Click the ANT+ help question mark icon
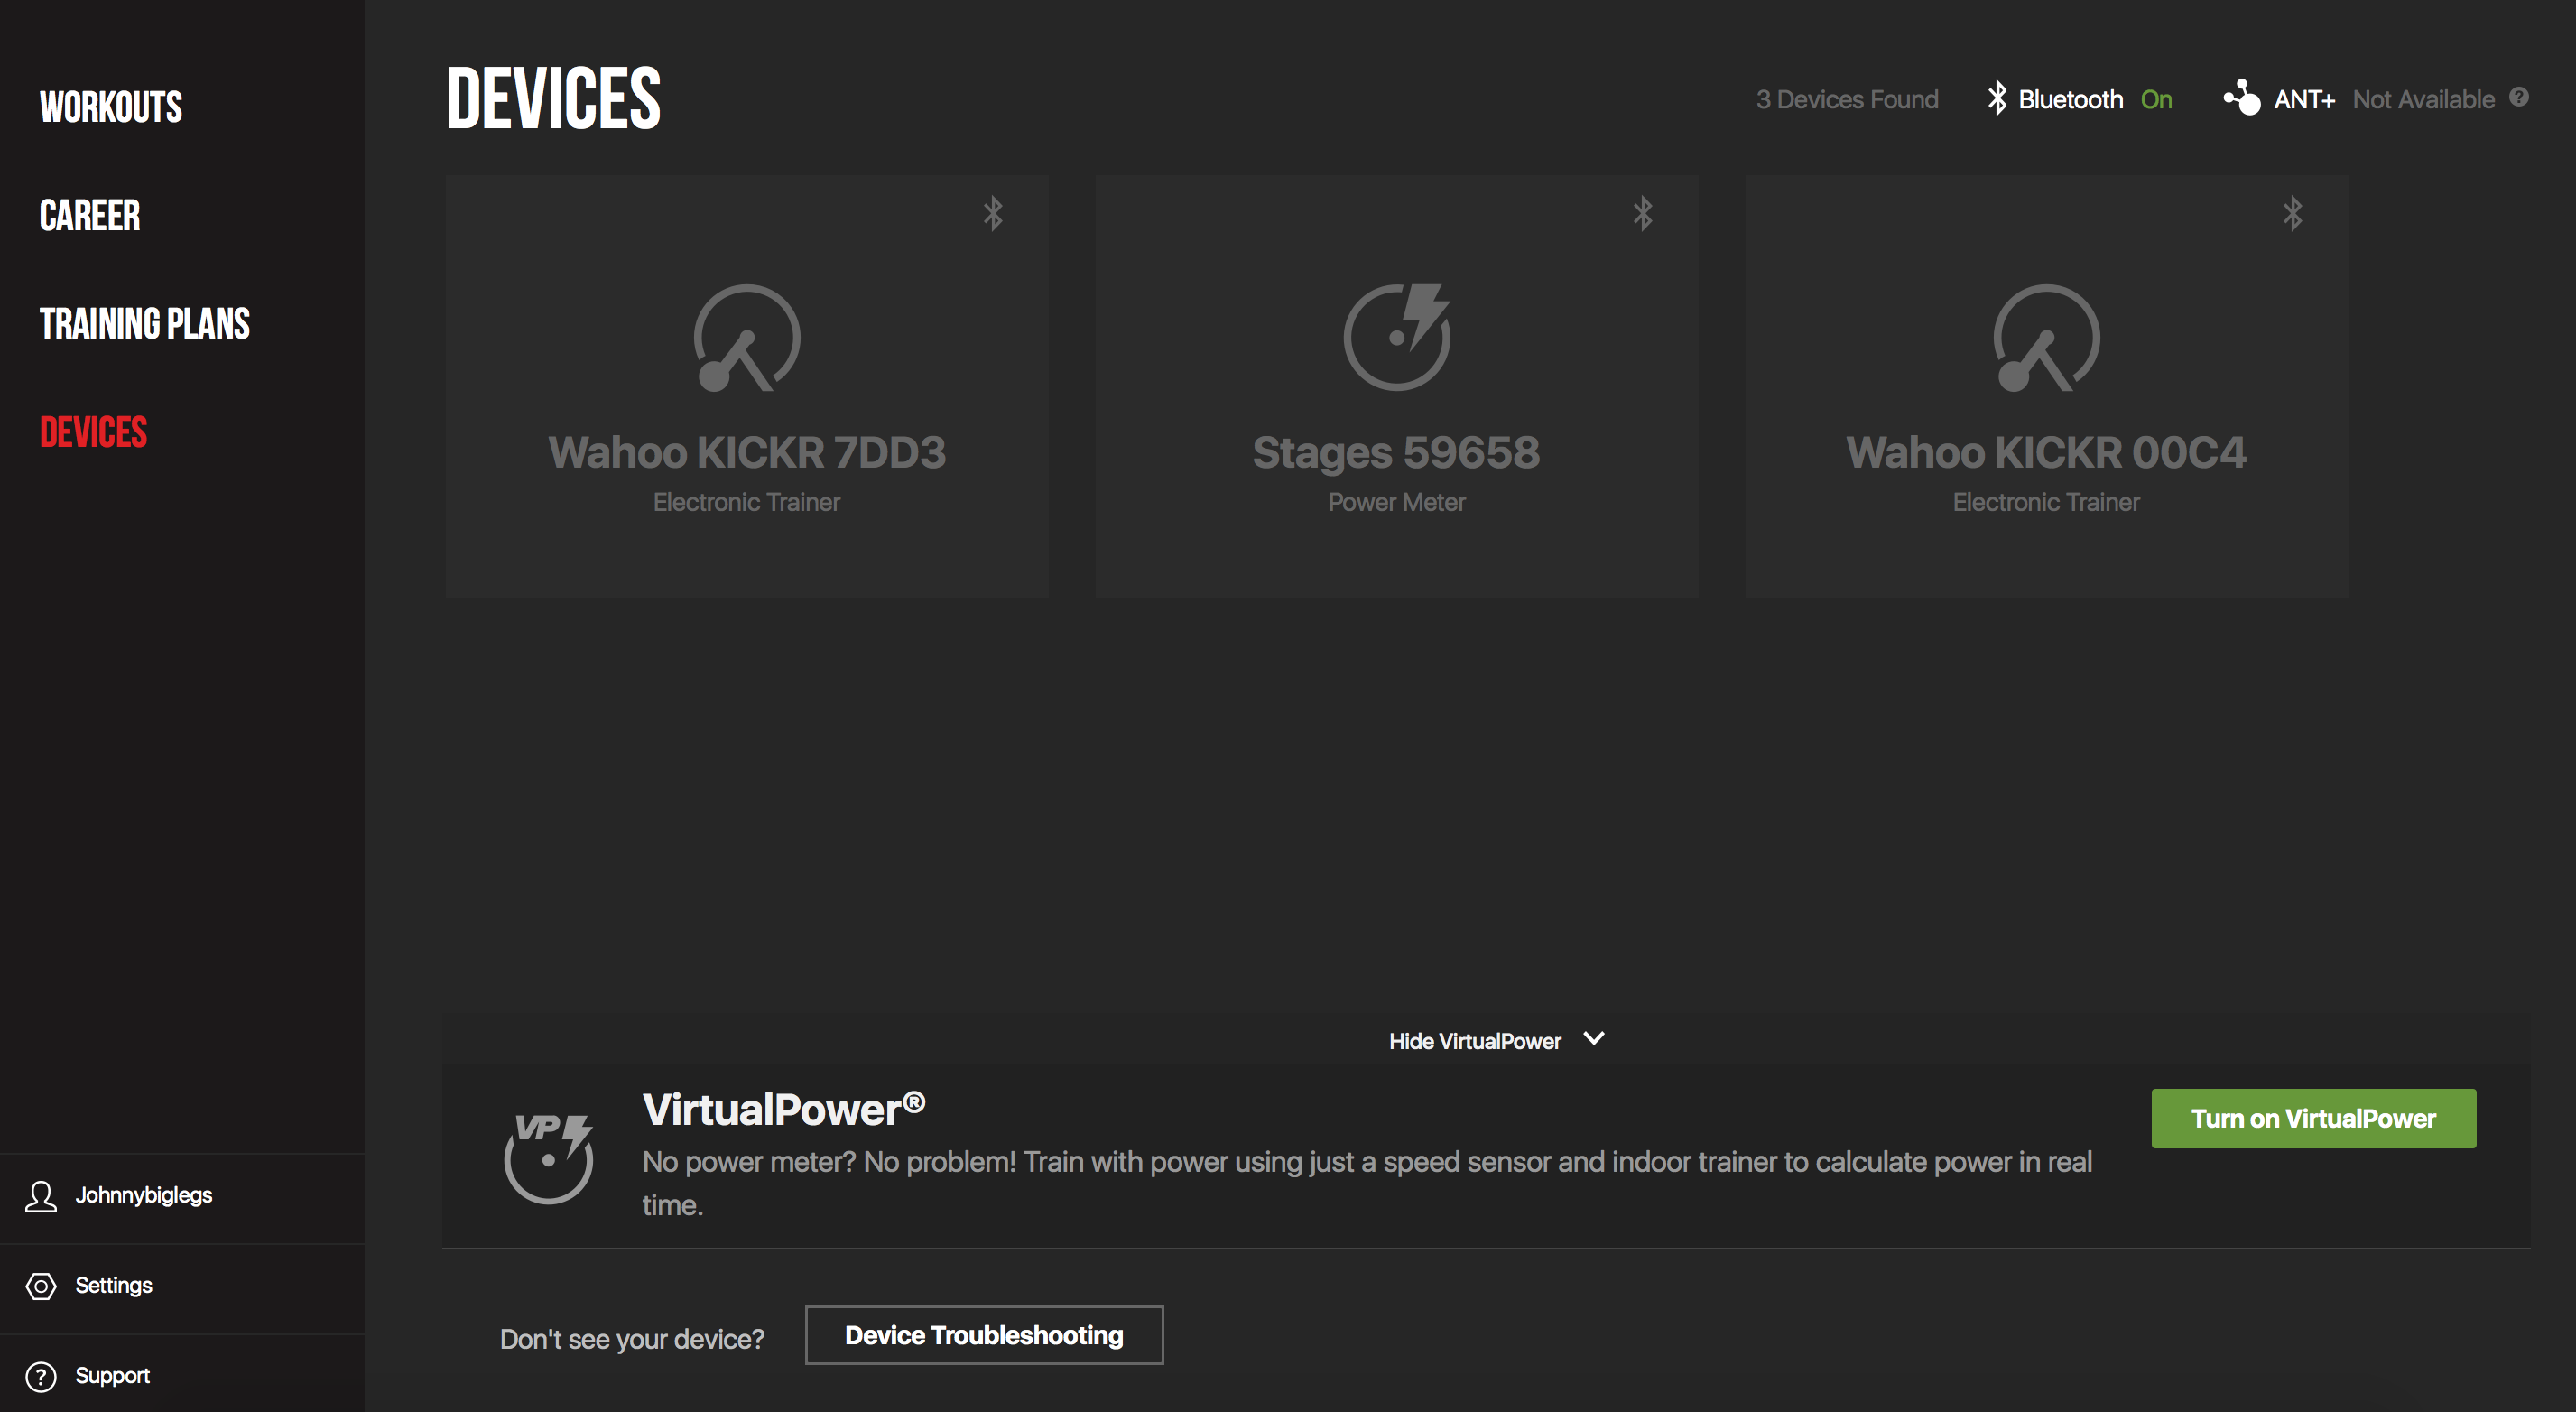 (2519, 97)
